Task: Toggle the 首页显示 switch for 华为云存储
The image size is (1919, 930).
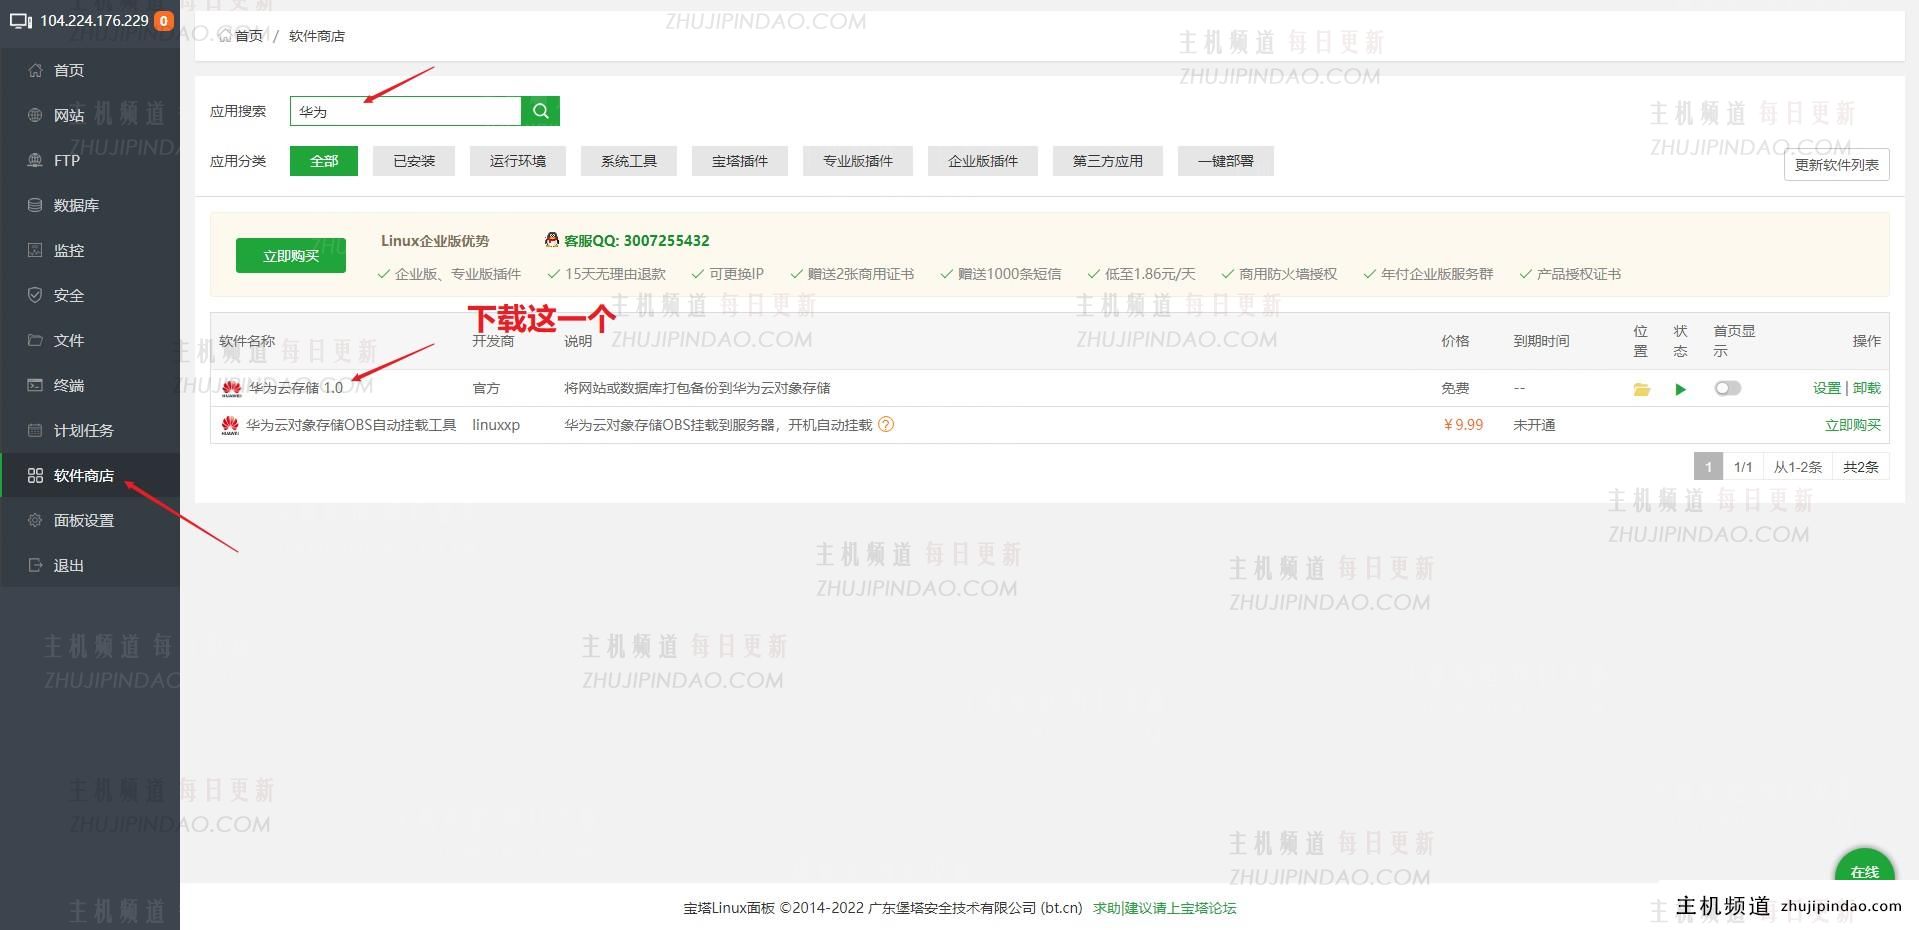Action: click(x=1727, y=388)
